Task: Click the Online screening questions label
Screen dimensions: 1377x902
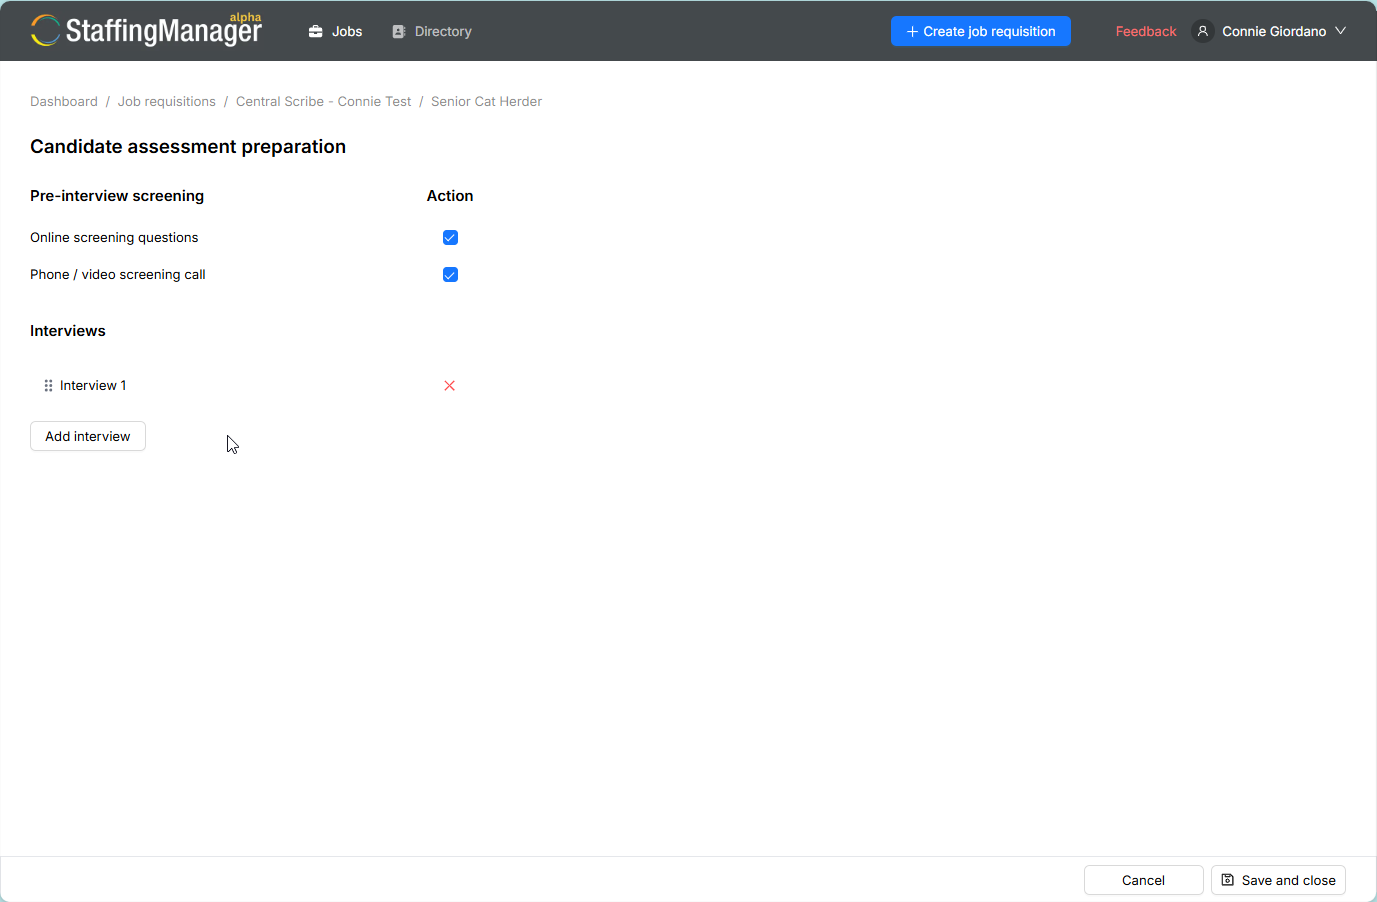Action: click(114, 237)
